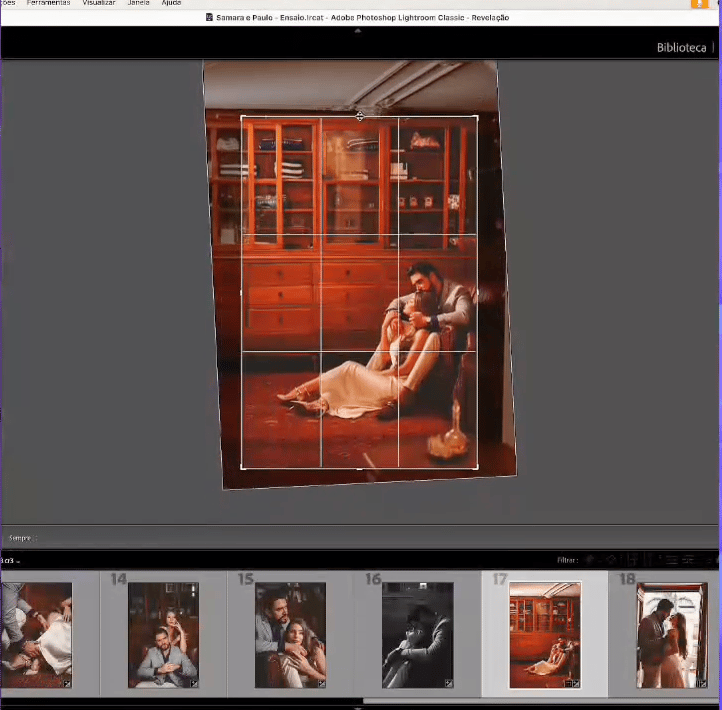This screenshot has width=722, height=710.
Task: Click the crop badge on thumbnail 17
Action: click(568, 684)
